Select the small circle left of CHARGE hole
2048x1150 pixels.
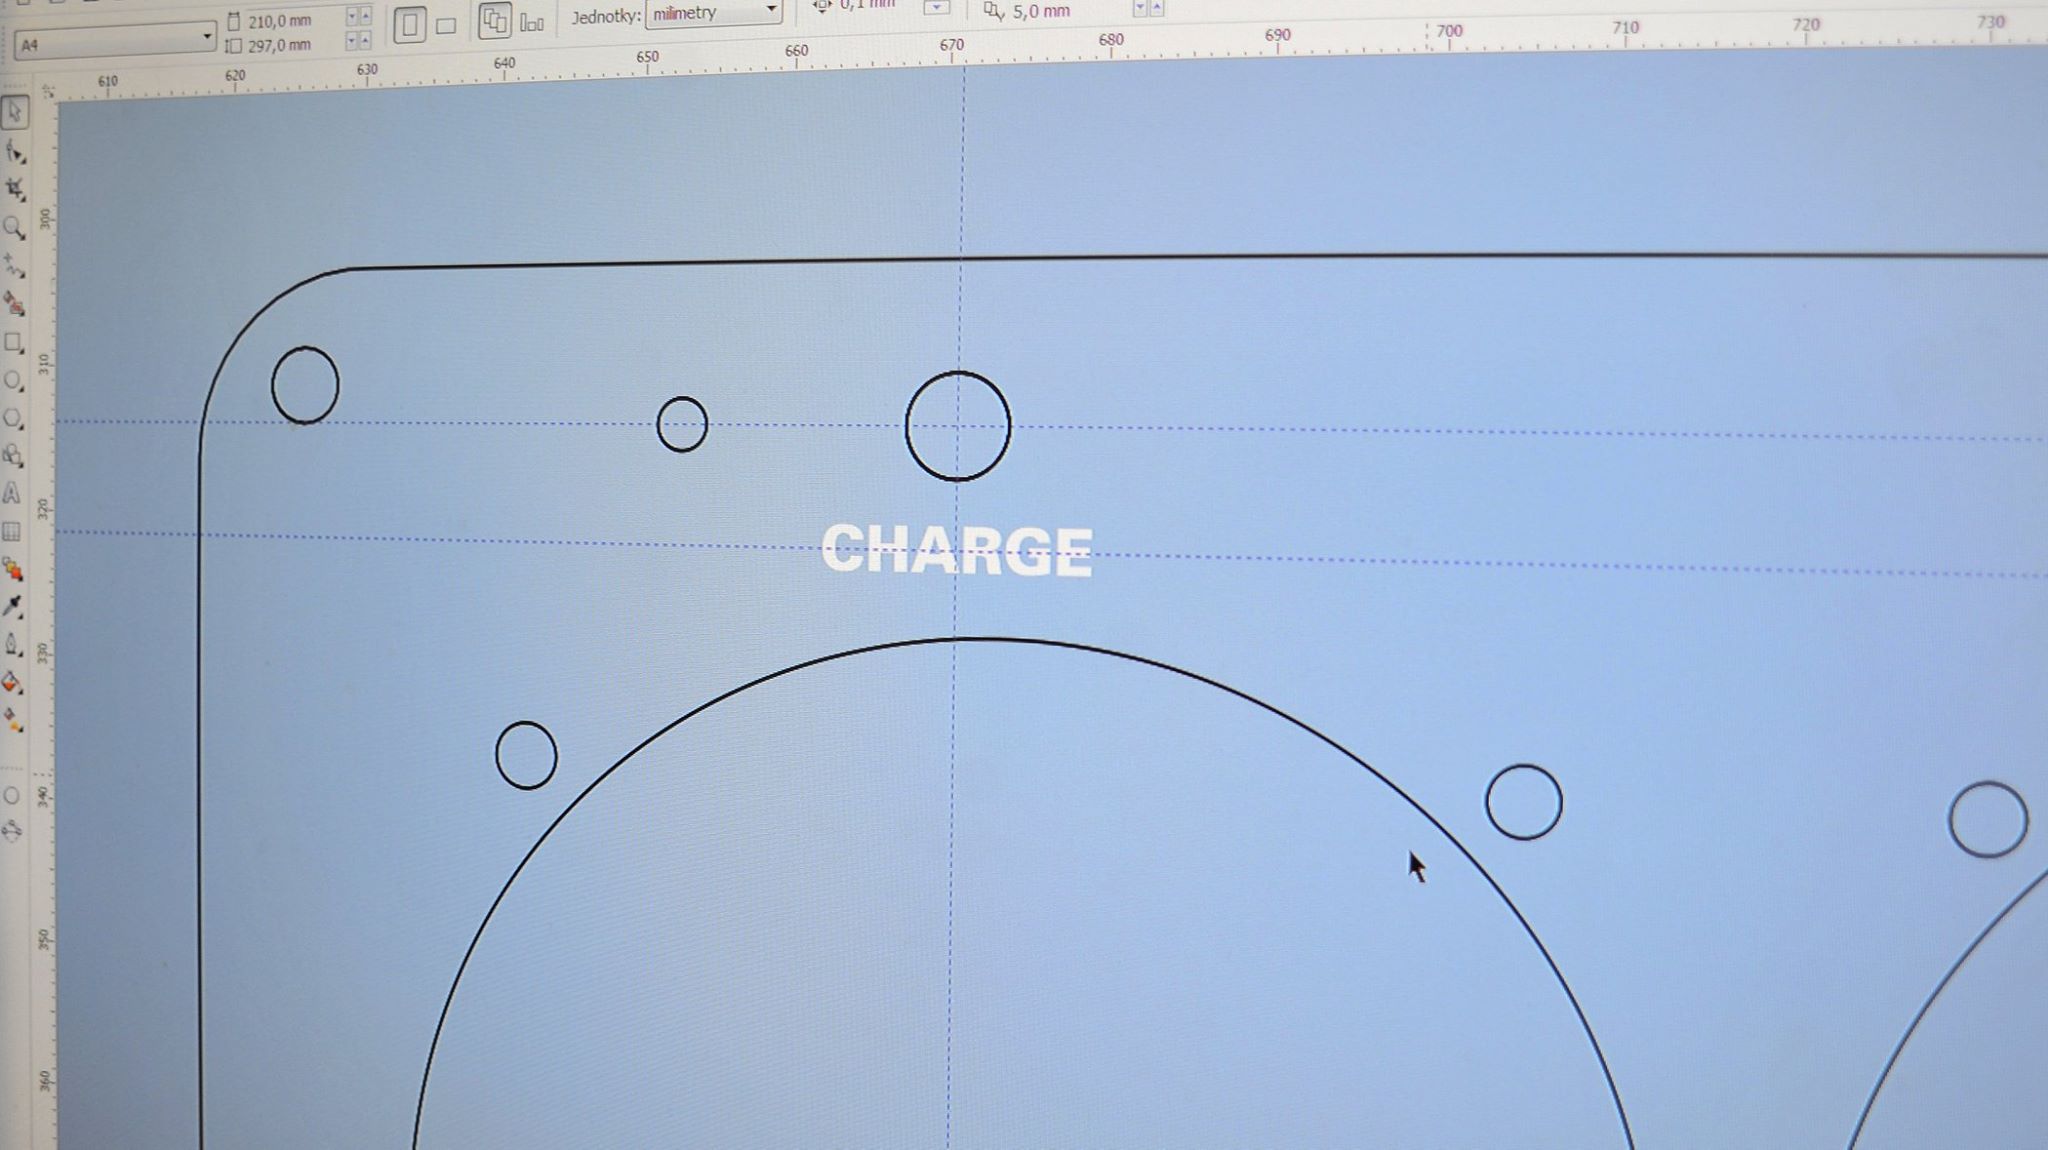click(682, 424)
